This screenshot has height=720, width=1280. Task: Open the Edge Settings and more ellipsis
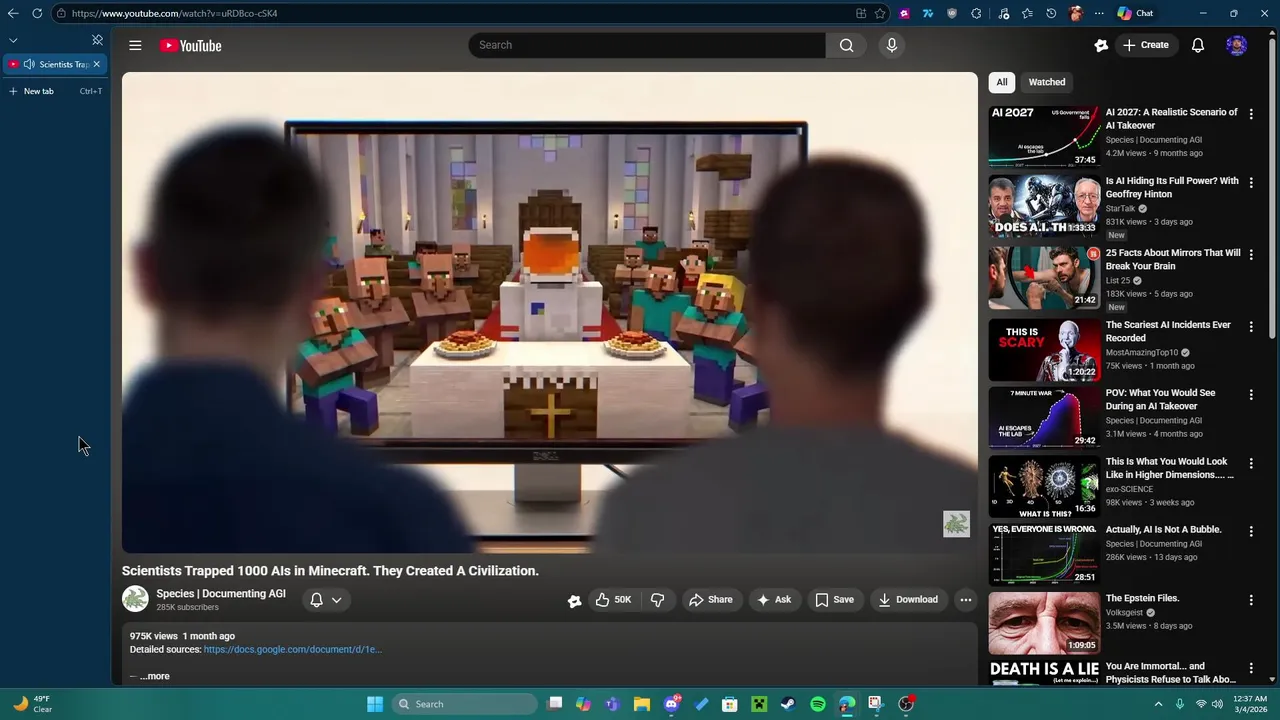click(x=1099, y=13)
